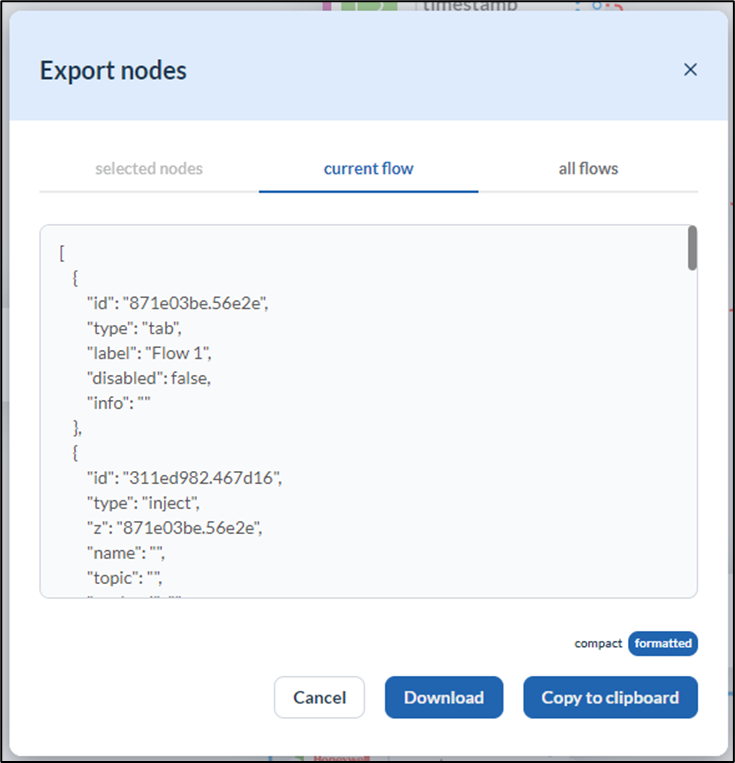Click the "id": "311ed982.467d16" line
Viewport: 735px width, 763px height.
[x=184, y=478]
